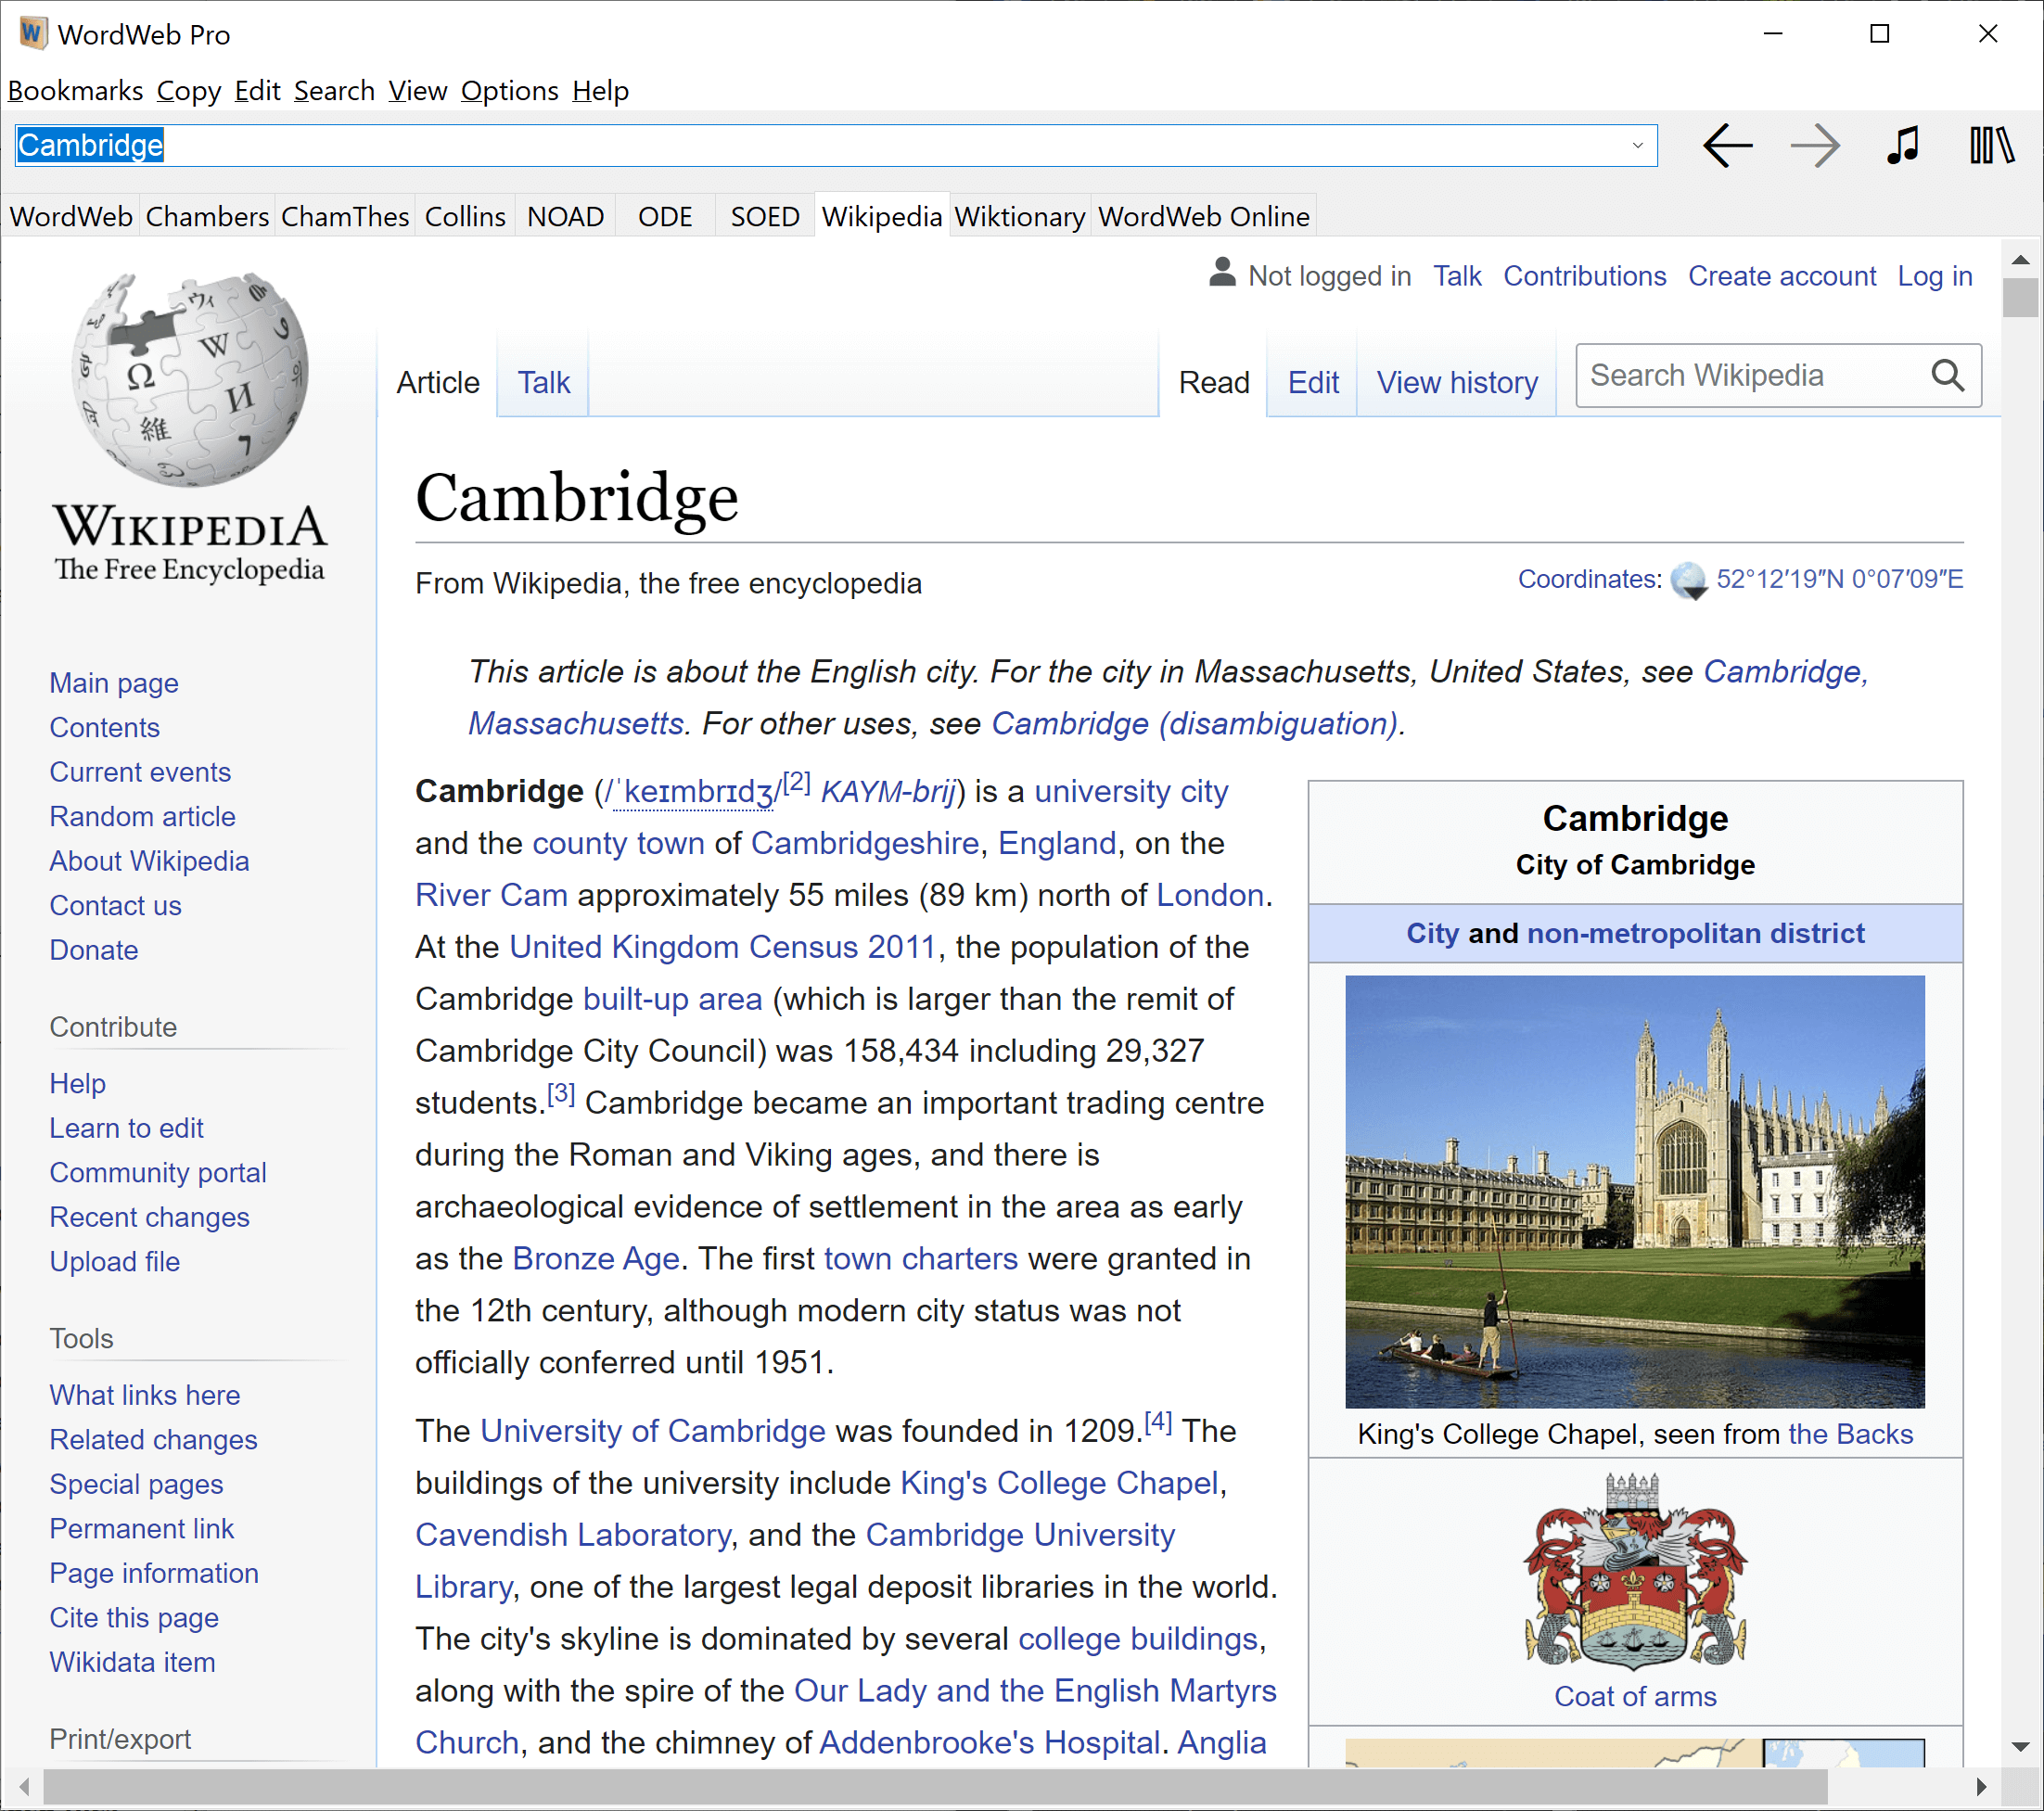Switch to the Chambers dictionary tab
The height and width of the screenshot is (1811, 2044).
click(x=207, y=217)
